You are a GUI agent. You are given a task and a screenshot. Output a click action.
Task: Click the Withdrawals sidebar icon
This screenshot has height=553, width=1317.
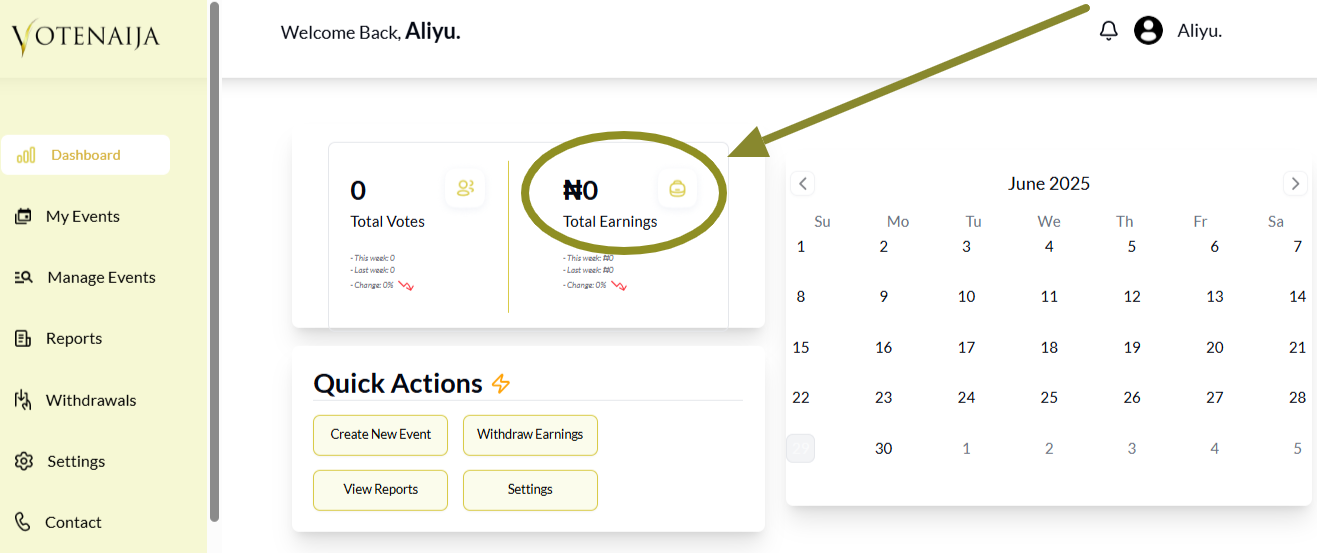[23, 400]
